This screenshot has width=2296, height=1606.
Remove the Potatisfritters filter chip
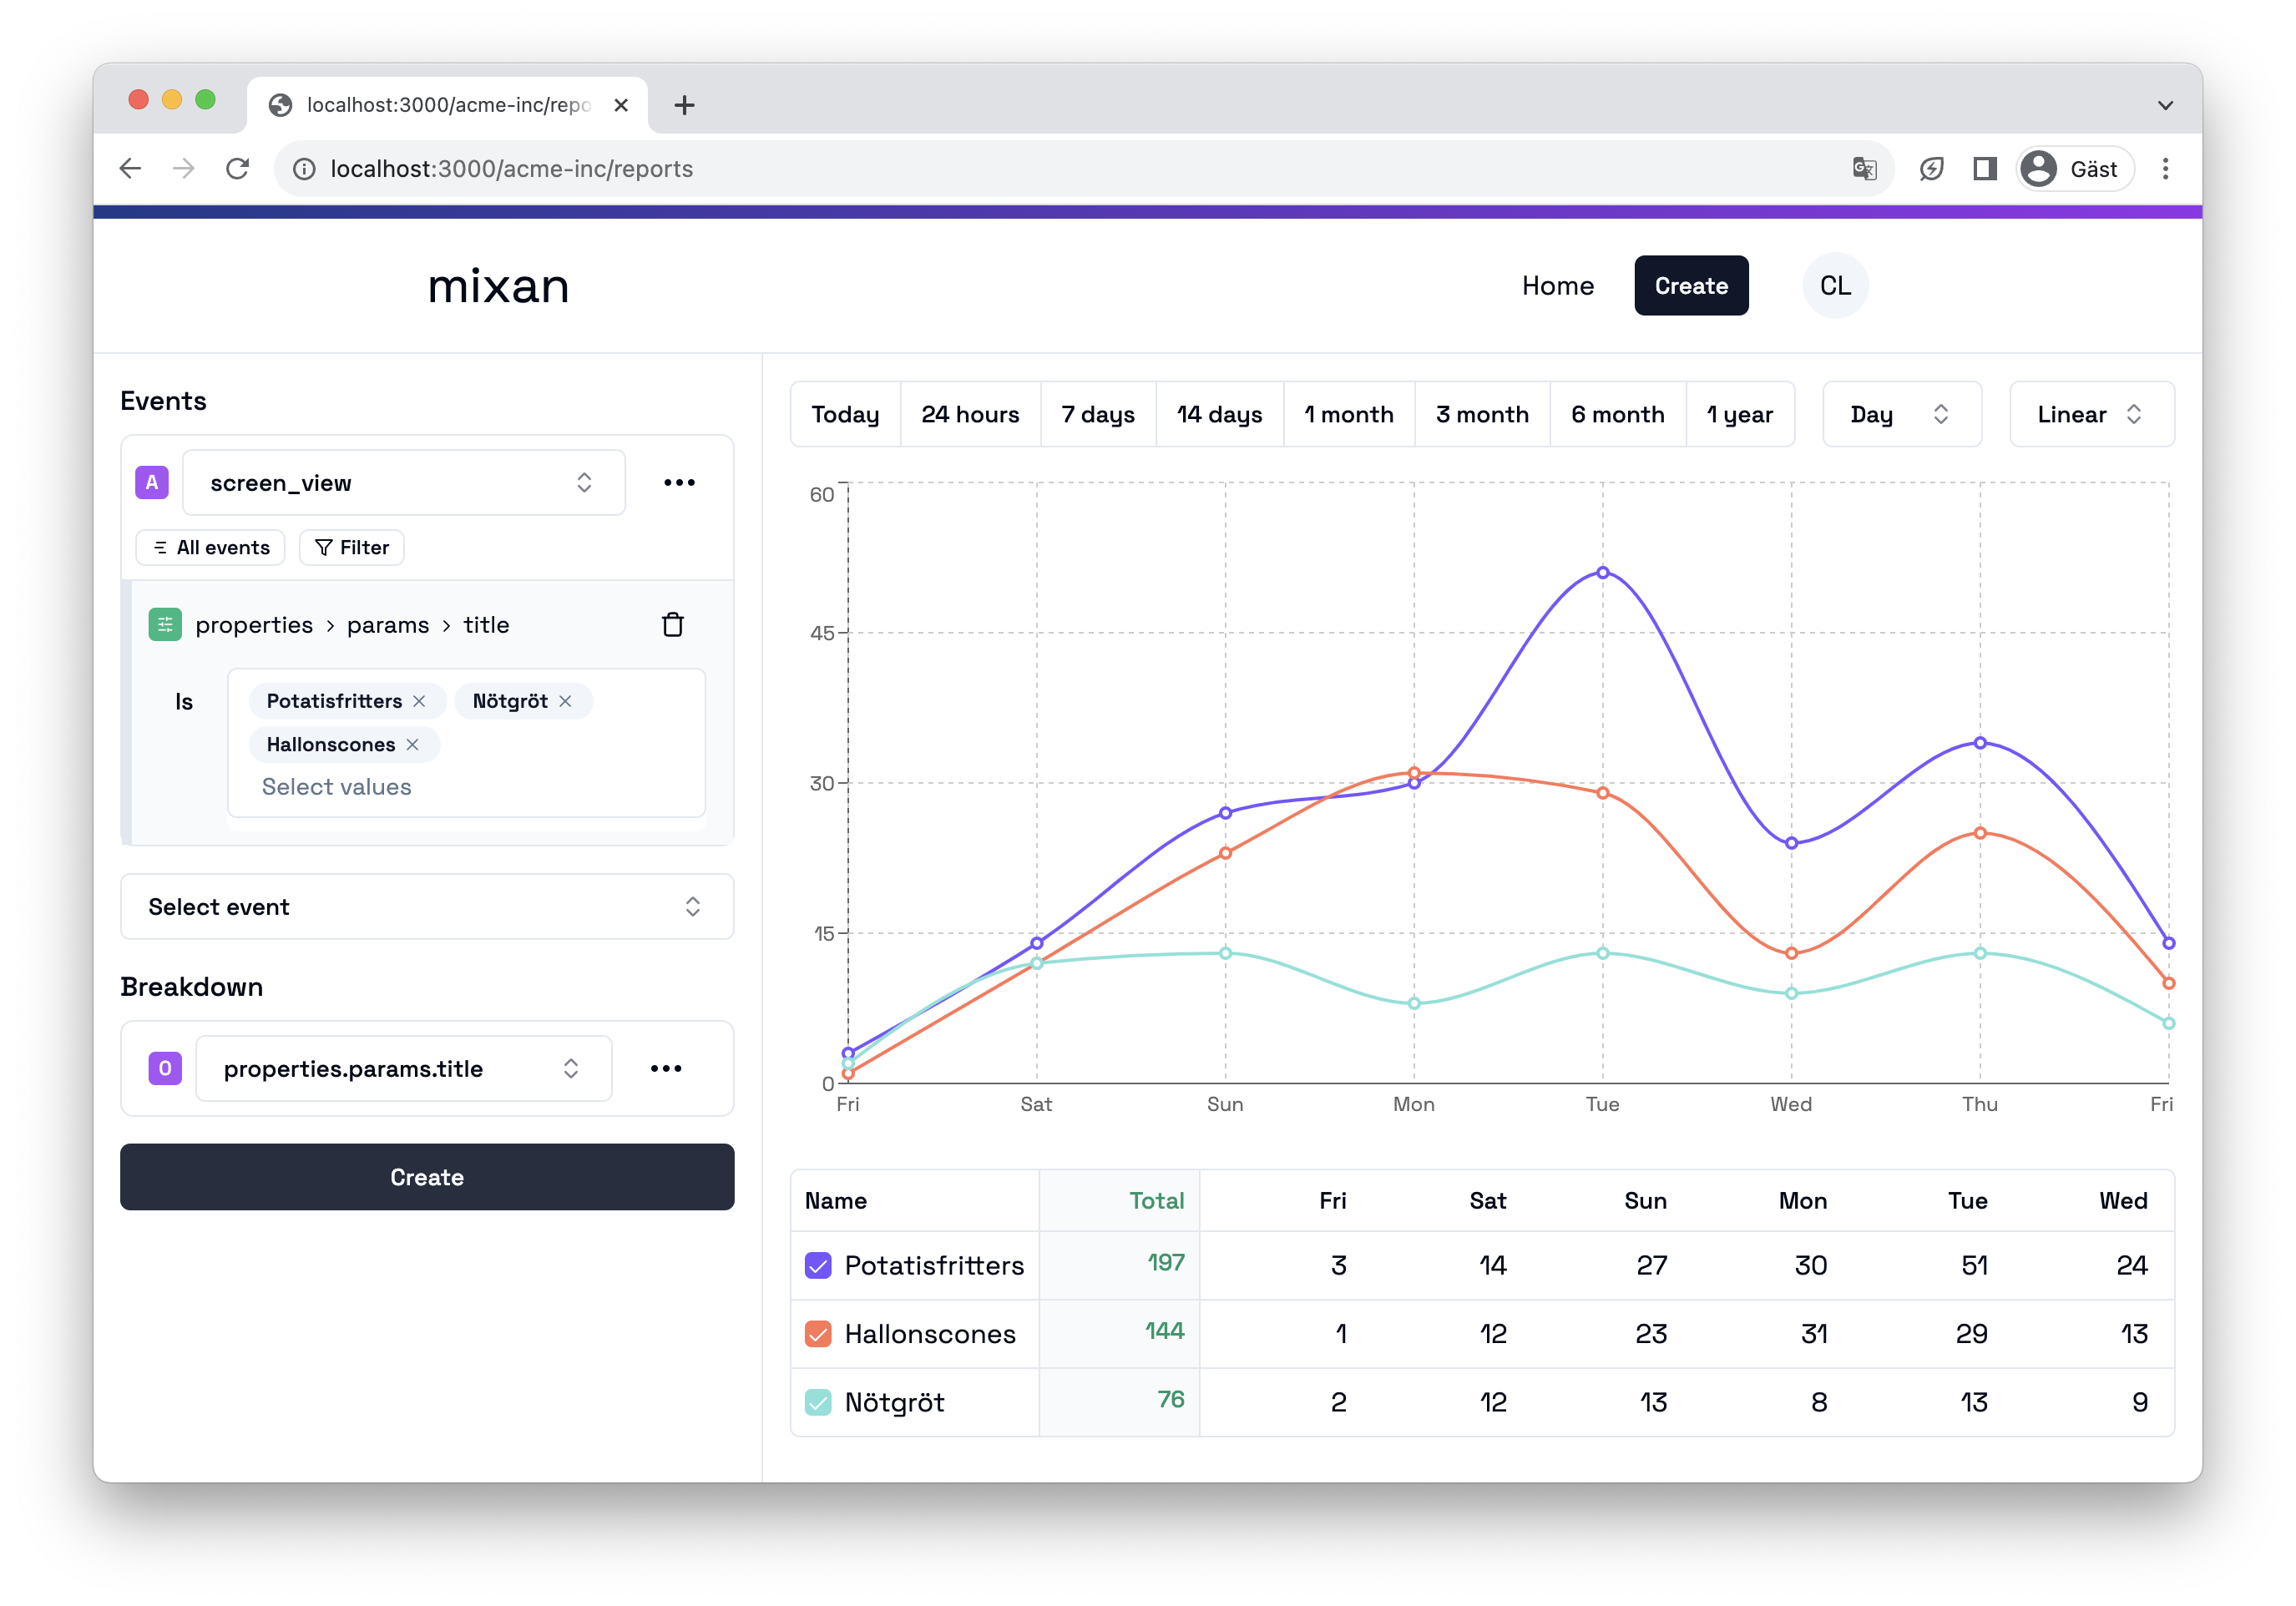[420, 701]
